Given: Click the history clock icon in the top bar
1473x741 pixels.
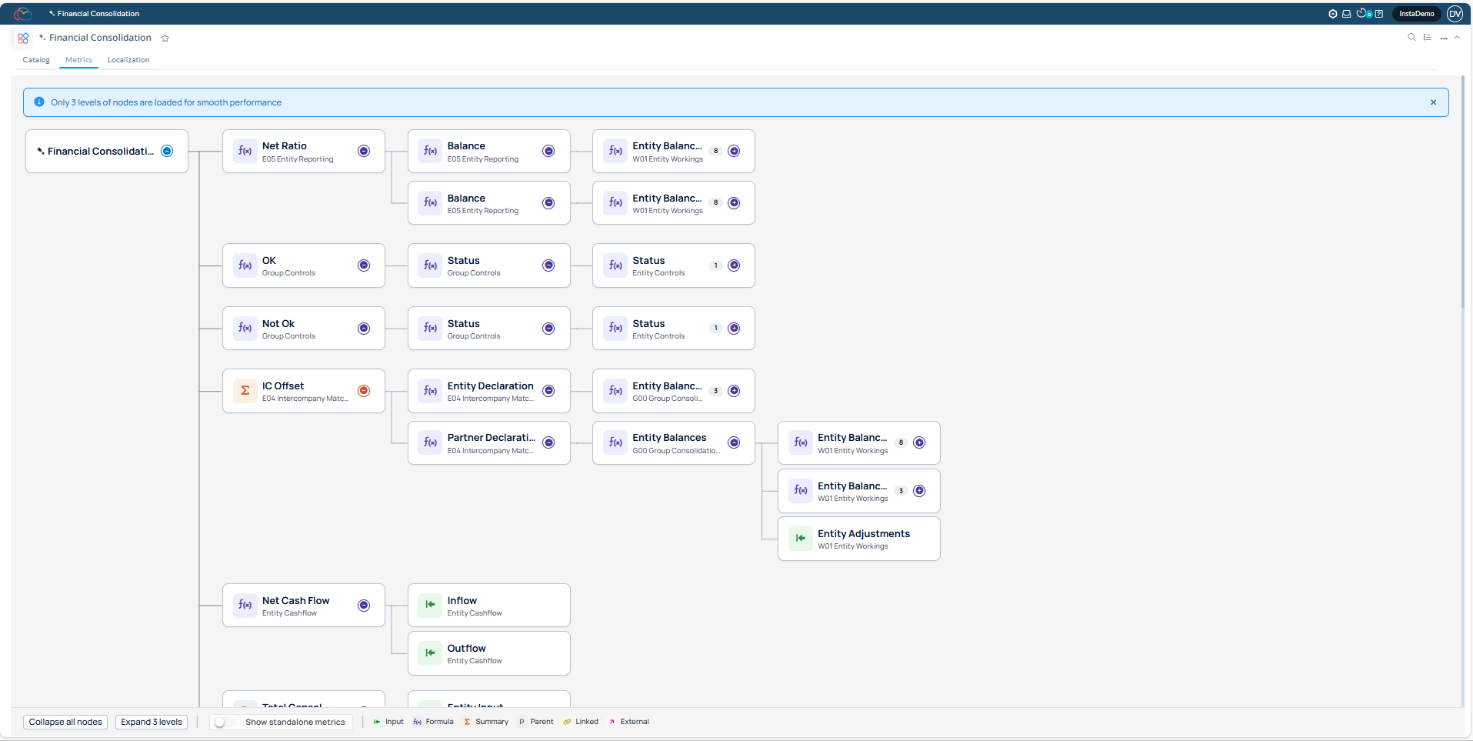Looking at the screenshot, I should [x=1360, y=13].
